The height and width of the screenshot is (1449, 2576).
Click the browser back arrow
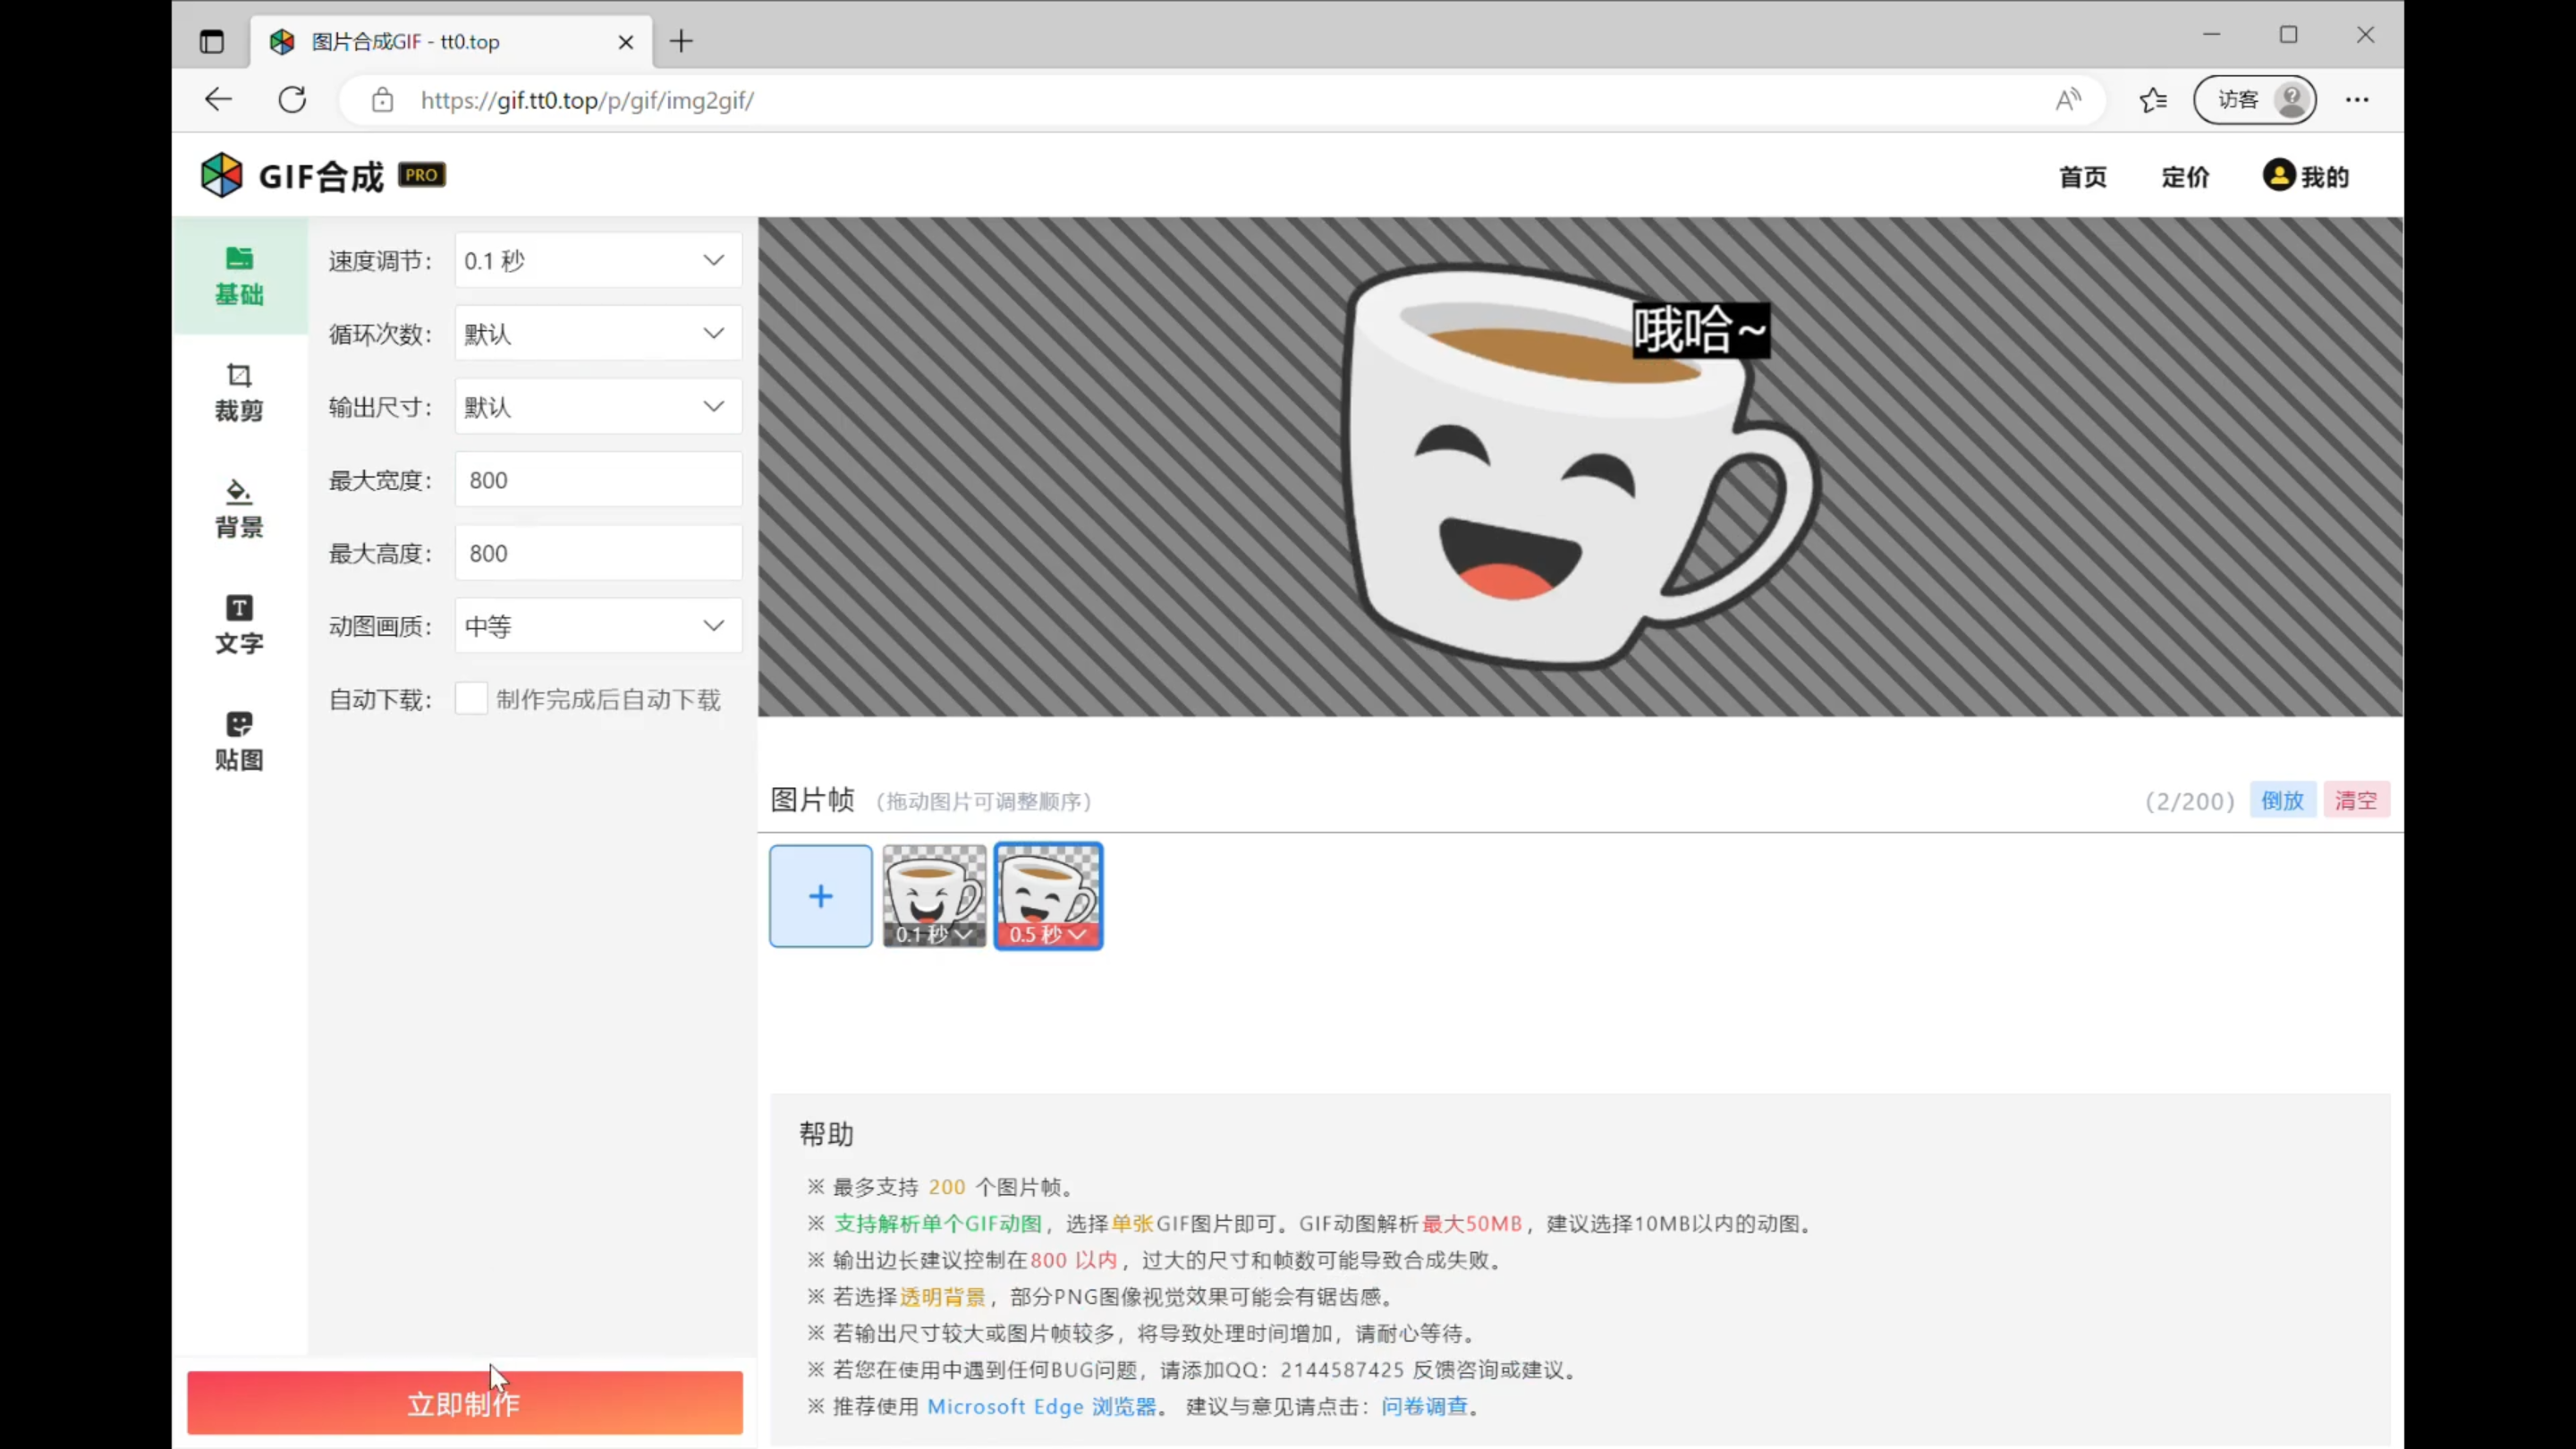(x=218, y=99)
